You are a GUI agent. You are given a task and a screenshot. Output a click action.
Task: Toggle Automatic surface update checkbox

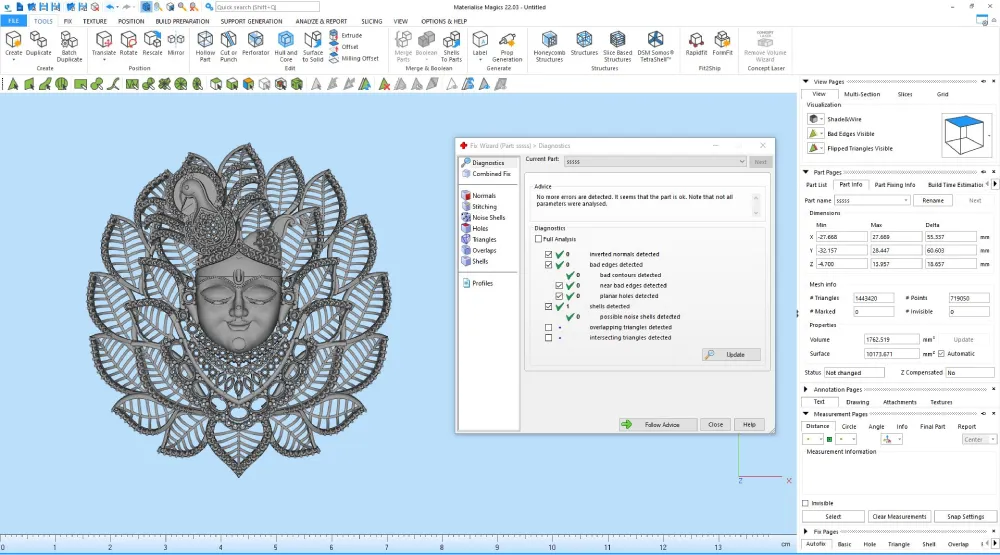click(x=941, y=353)
